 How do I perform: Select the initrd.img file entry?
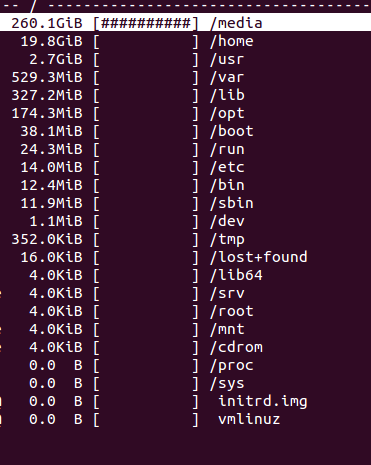pyautogui.click(x=185, y=401)
